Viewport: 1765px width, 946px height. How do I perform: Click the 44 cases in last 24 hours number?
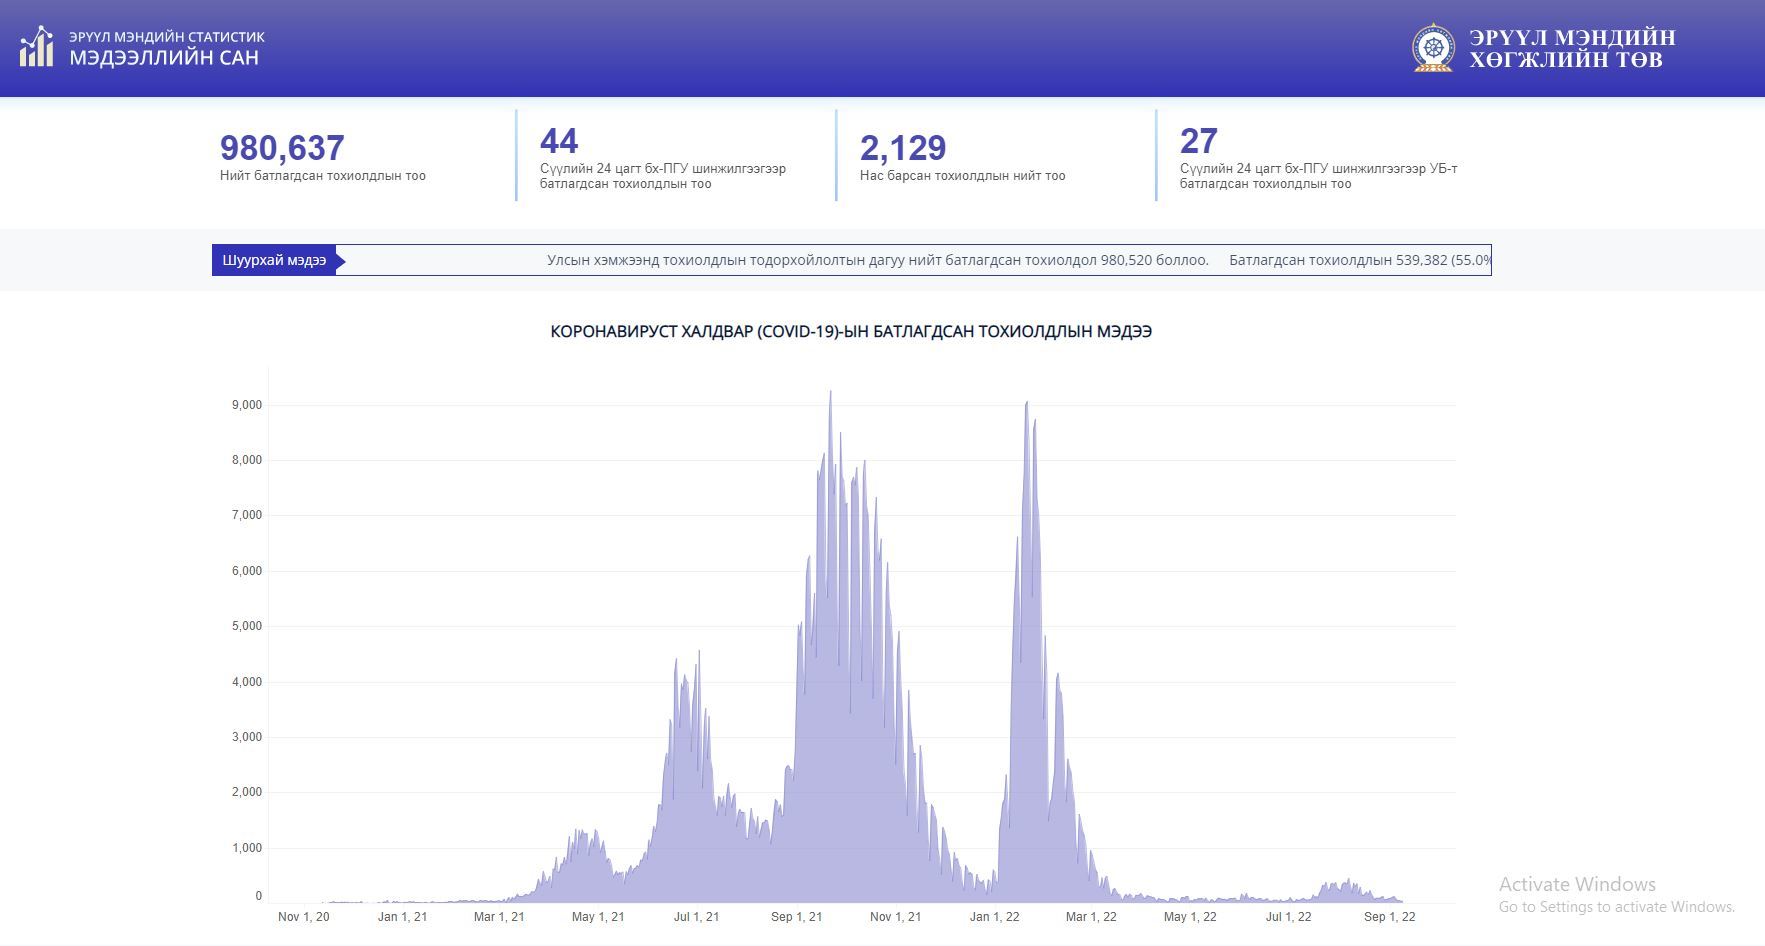click(559, 141)
